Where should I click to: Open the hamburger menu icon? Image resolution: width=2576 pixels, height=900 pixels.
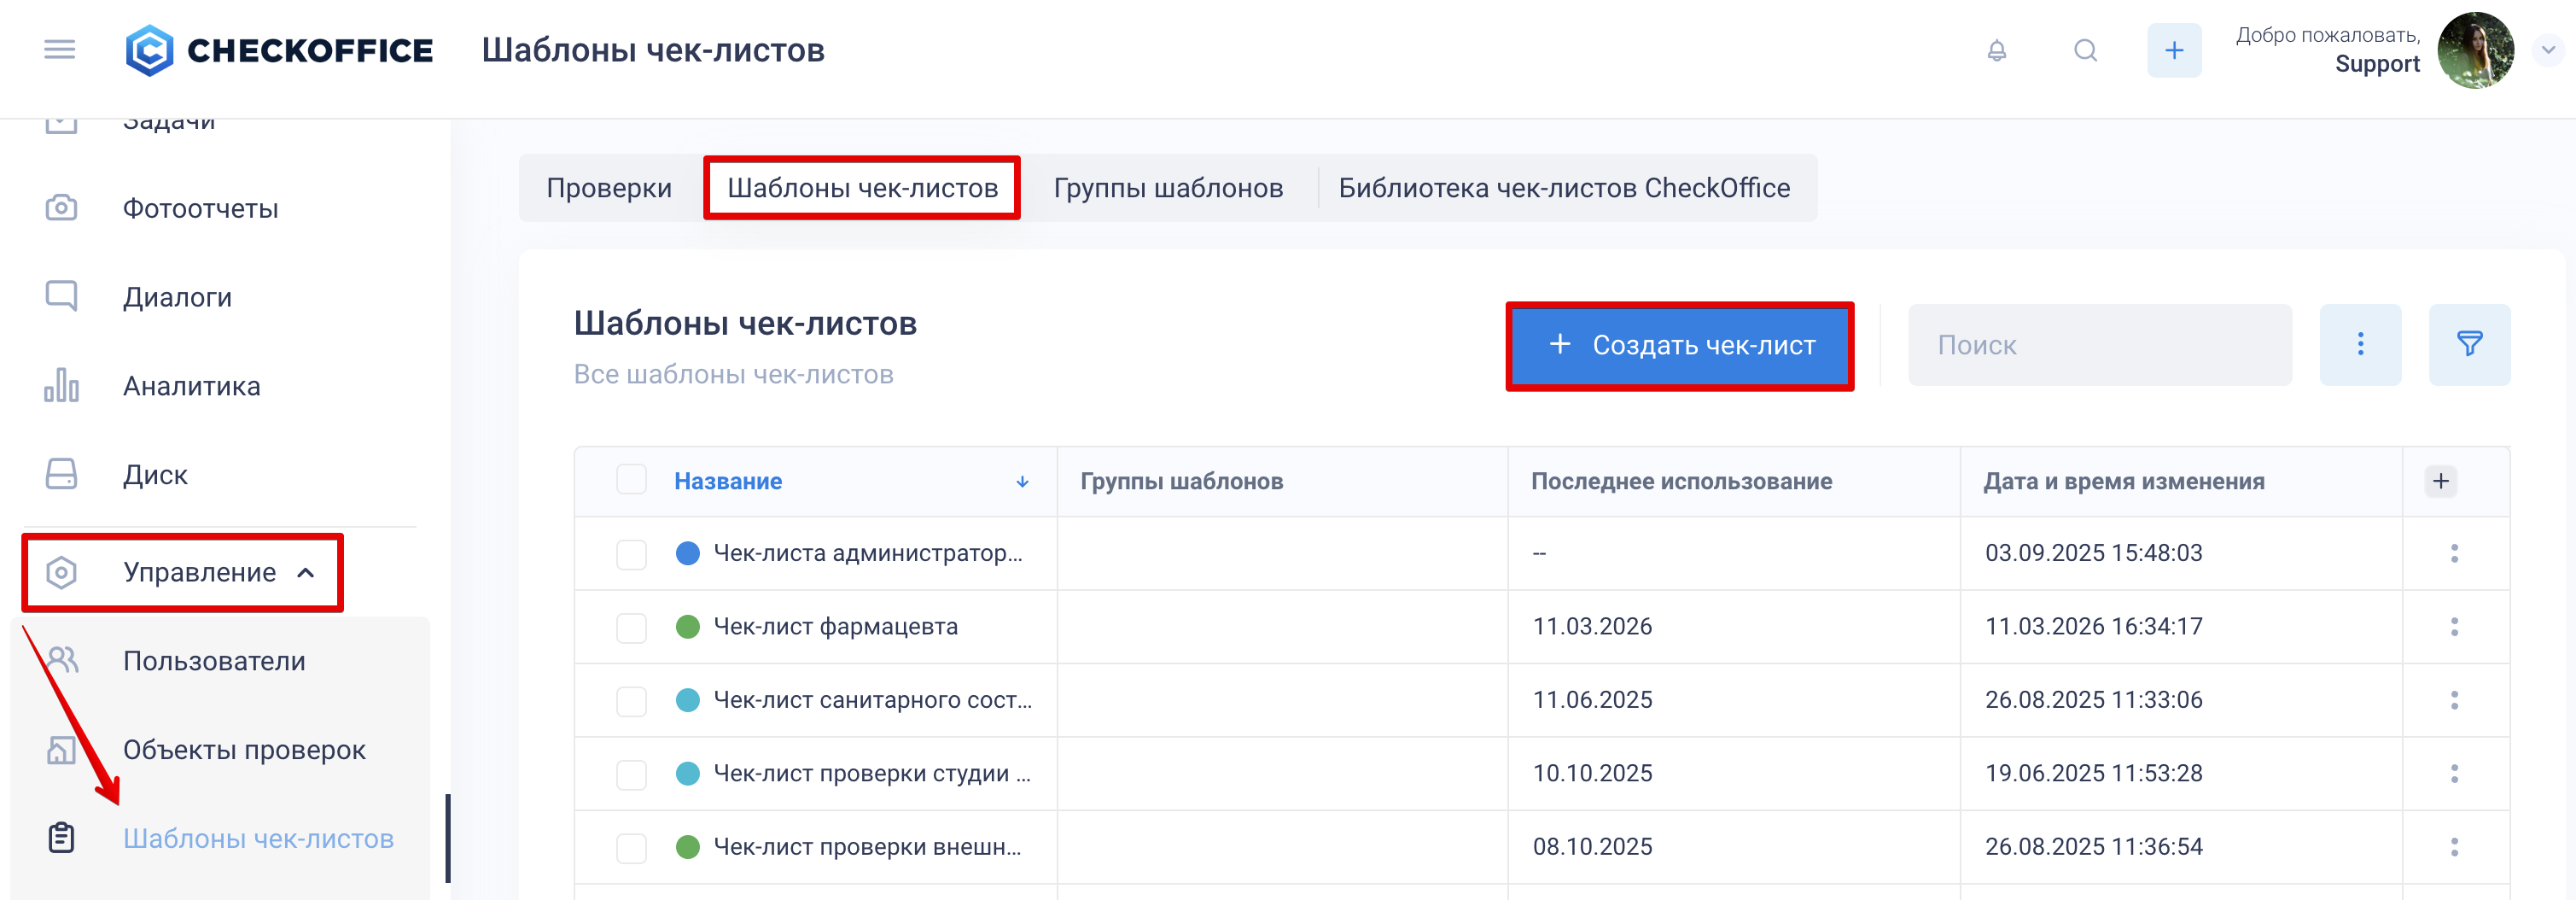[x=60, y=49]
